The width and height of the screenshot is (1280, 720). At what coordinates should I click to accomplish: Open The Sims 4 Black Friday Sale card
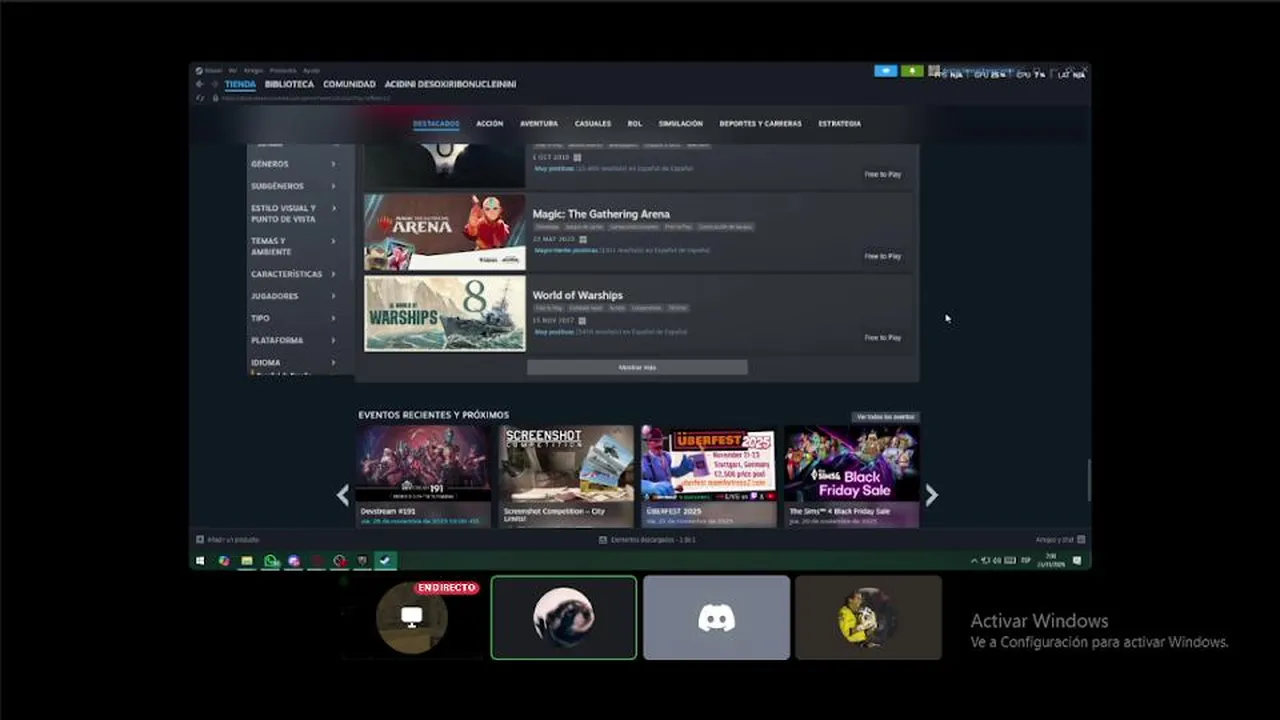[x=852, y=476]
